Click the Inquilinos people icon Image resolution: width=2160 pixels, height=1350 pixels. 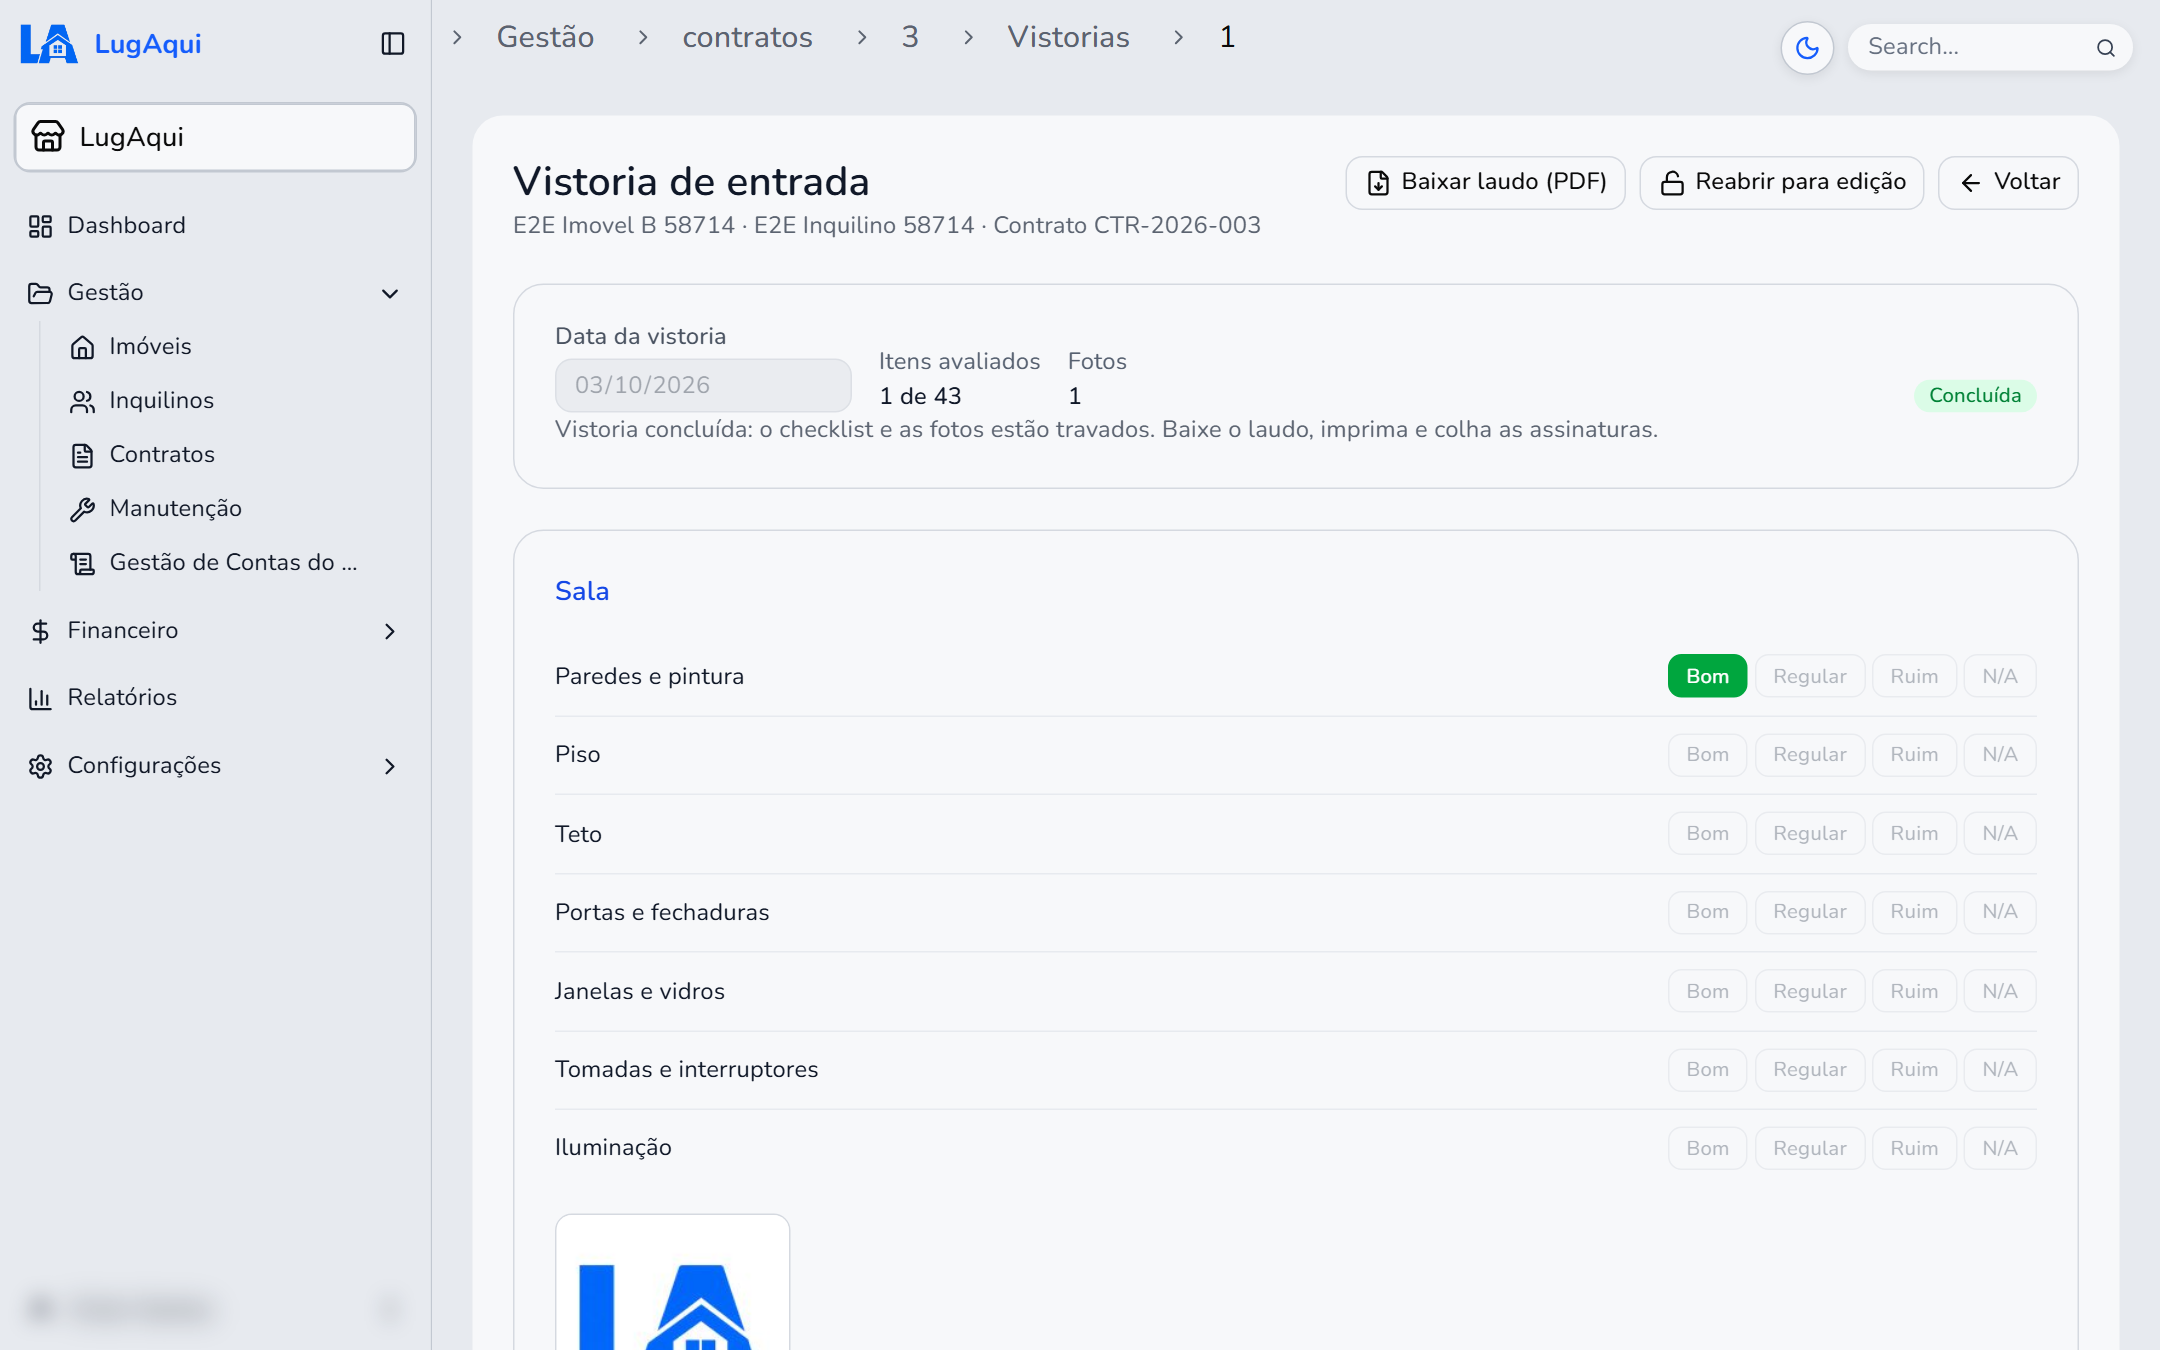point(82,401)
